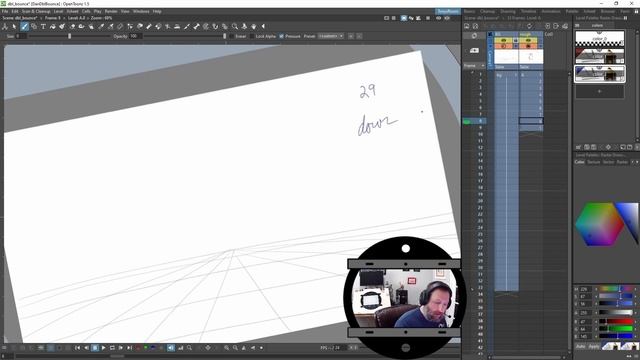Select the Rotate tool
The width and height of the screenshot is (640, 360).
coord(244,27)
